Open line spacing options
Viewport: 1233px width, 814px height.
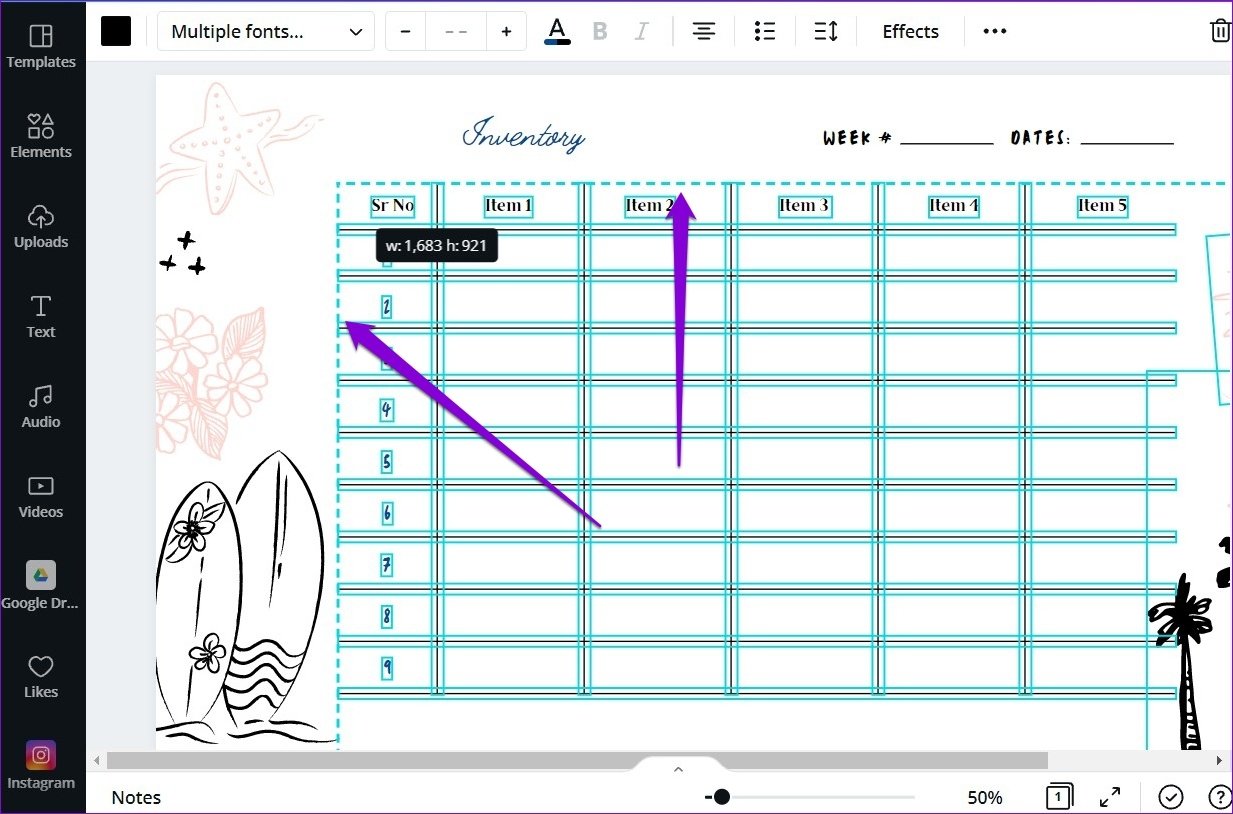coord(826,32)
